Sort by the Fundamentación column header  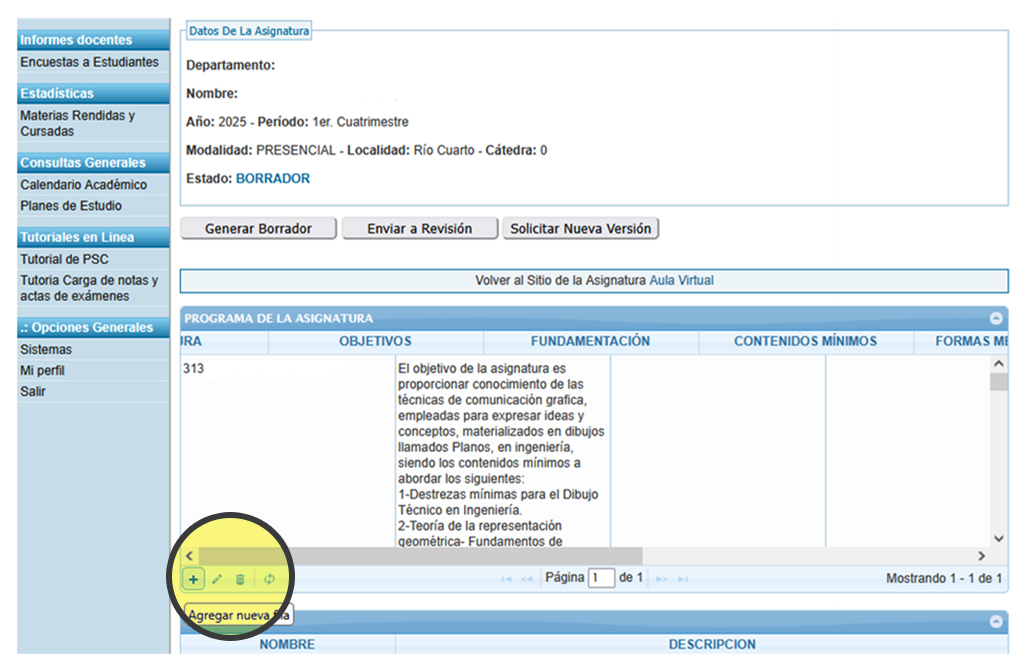click(x=590, y=341)
